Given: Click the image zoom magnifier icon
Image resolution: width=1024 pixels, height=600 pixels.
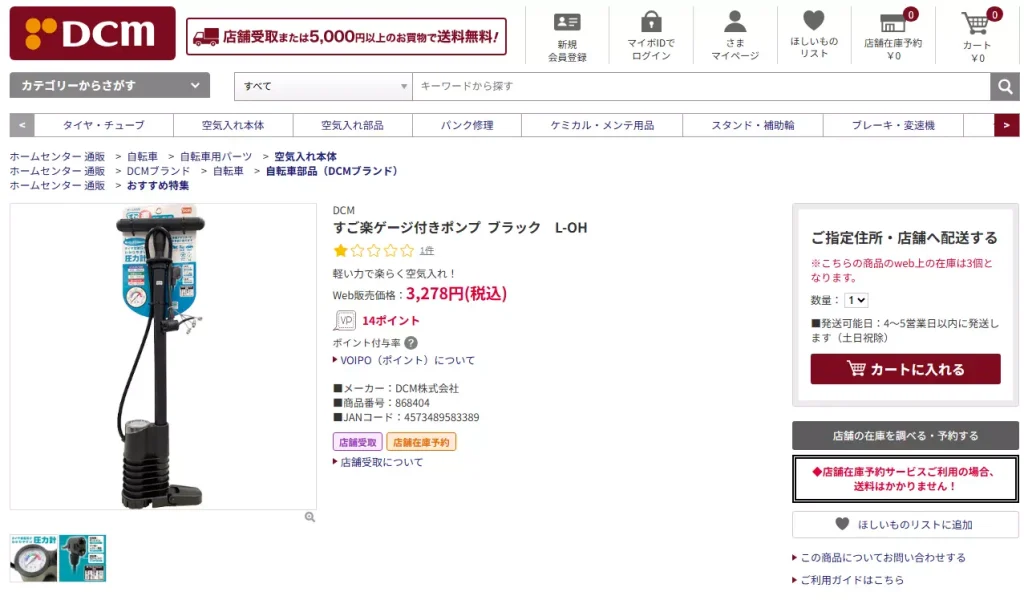Looking at the screenshot, I should point(310,516).
